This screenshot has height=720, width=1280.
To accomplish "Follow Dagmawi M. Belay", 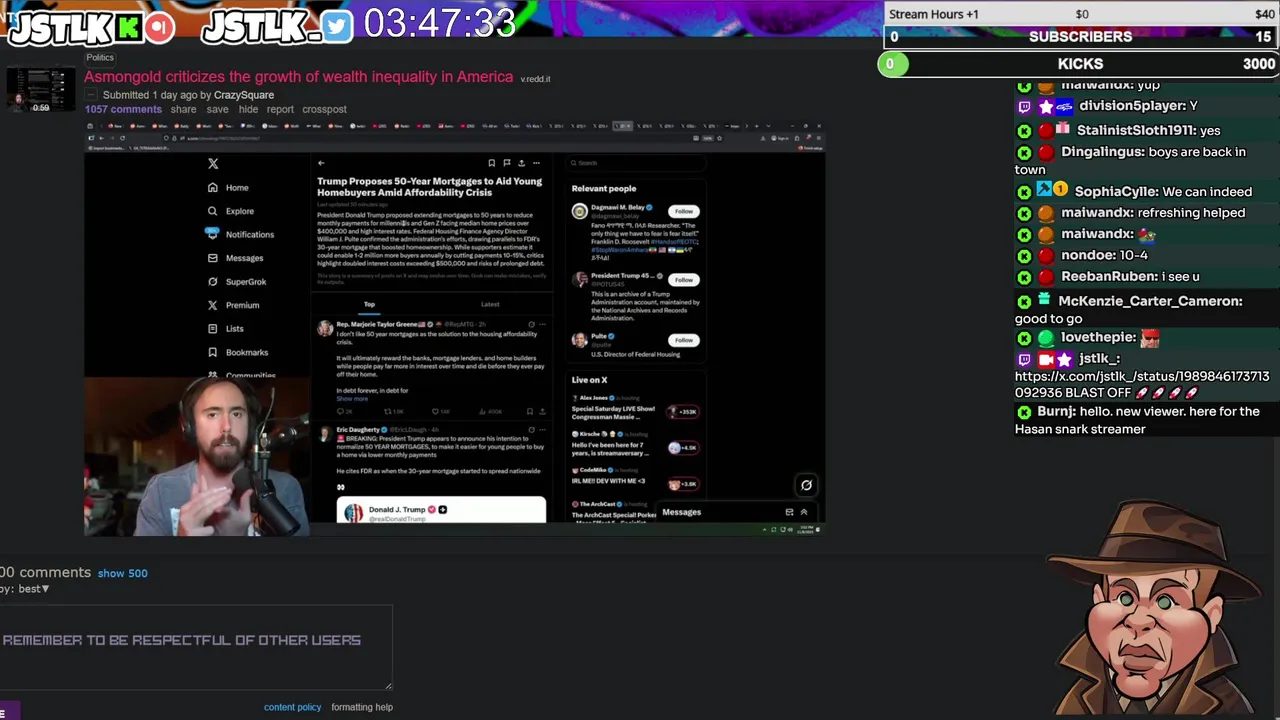I will (683, 211).
